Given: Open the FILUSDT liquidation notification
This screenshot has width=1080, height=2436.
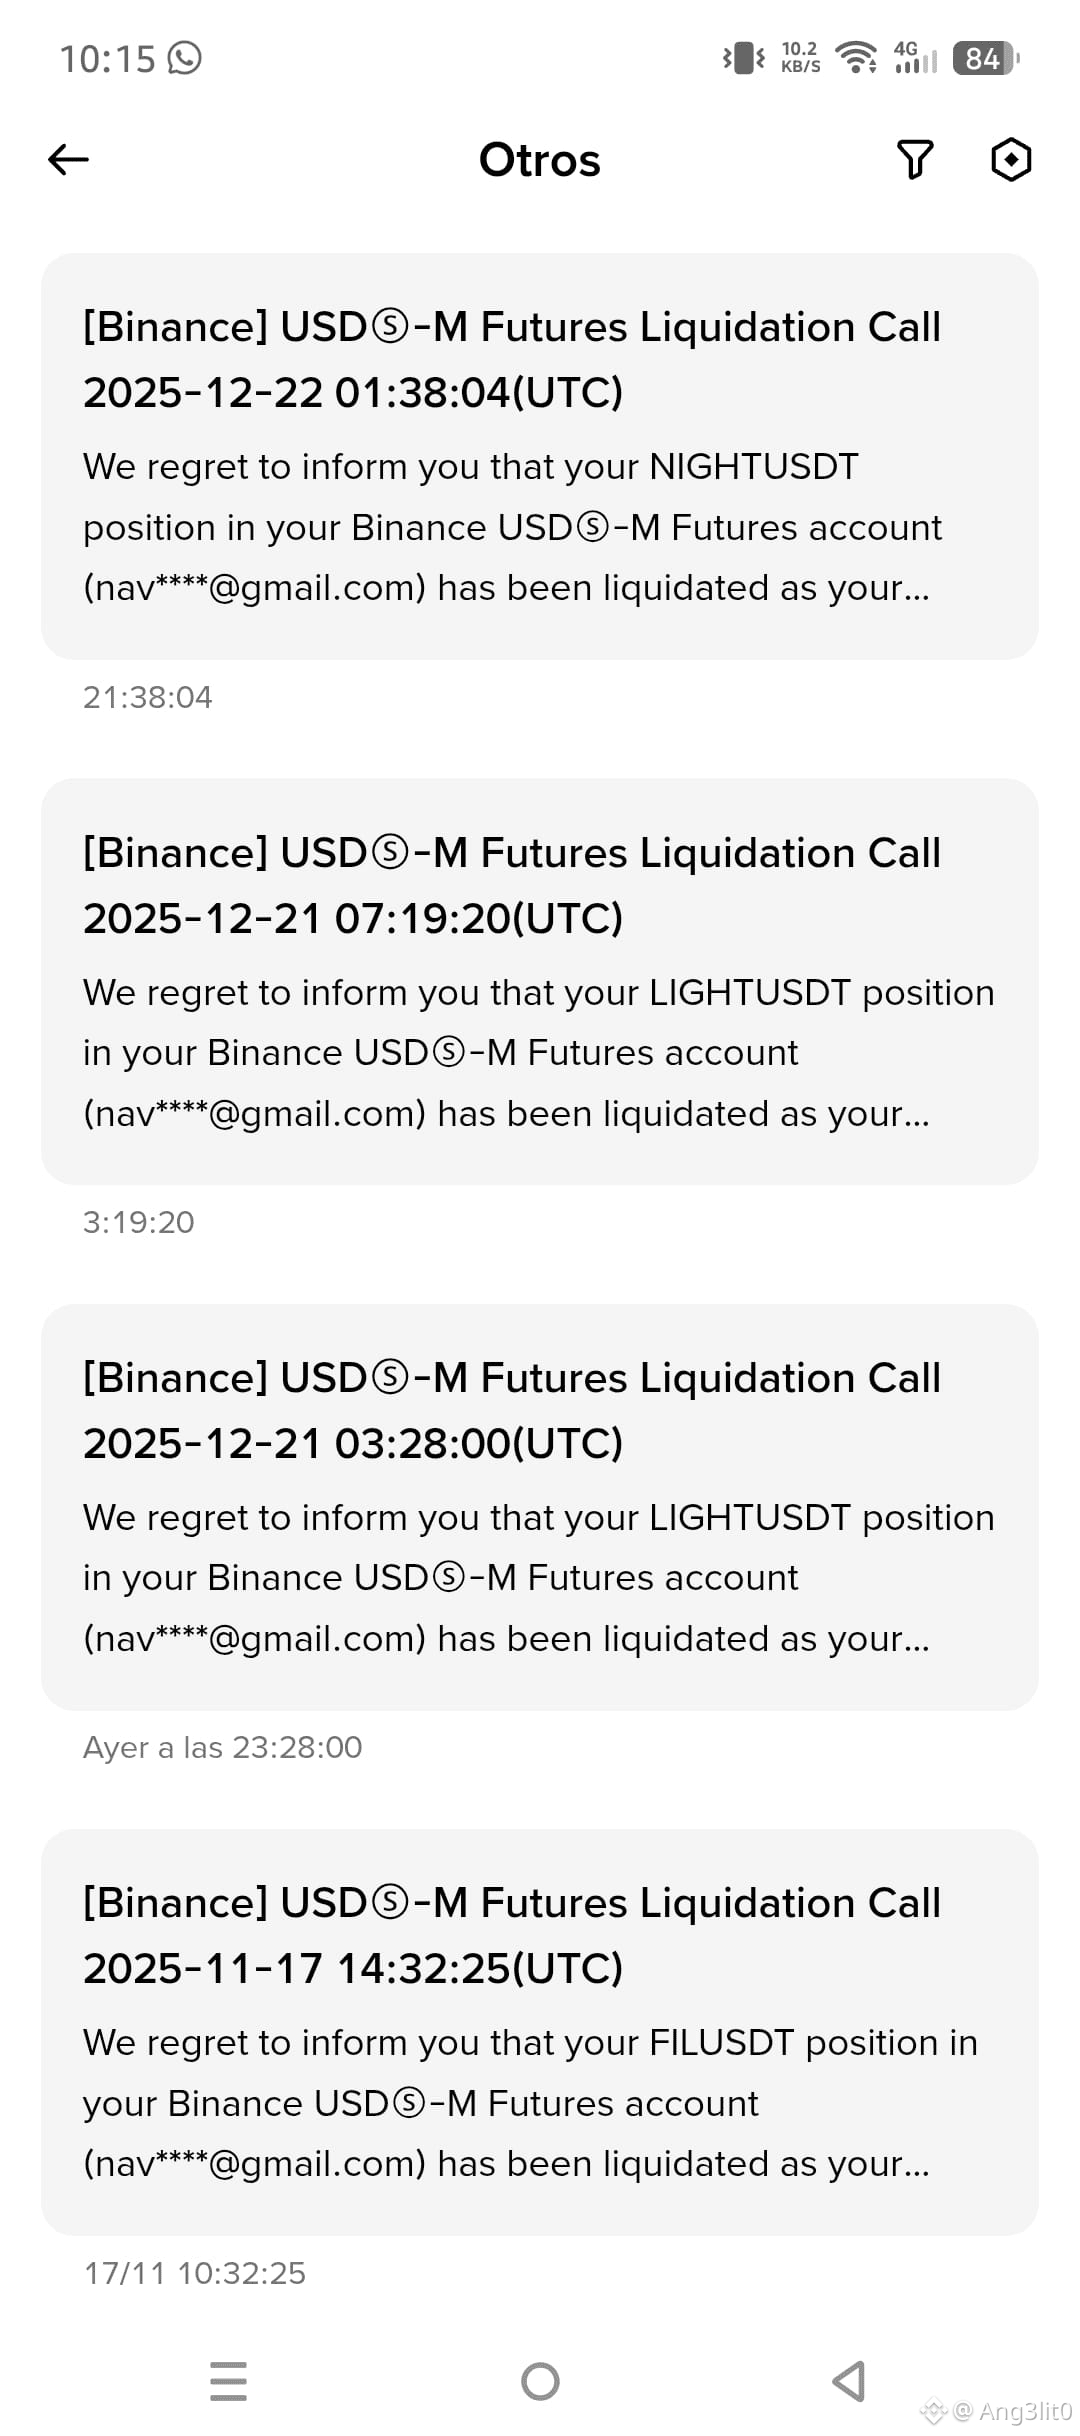Looking at the screenshot, I should pyautogui.click(x=540, y=2032).
